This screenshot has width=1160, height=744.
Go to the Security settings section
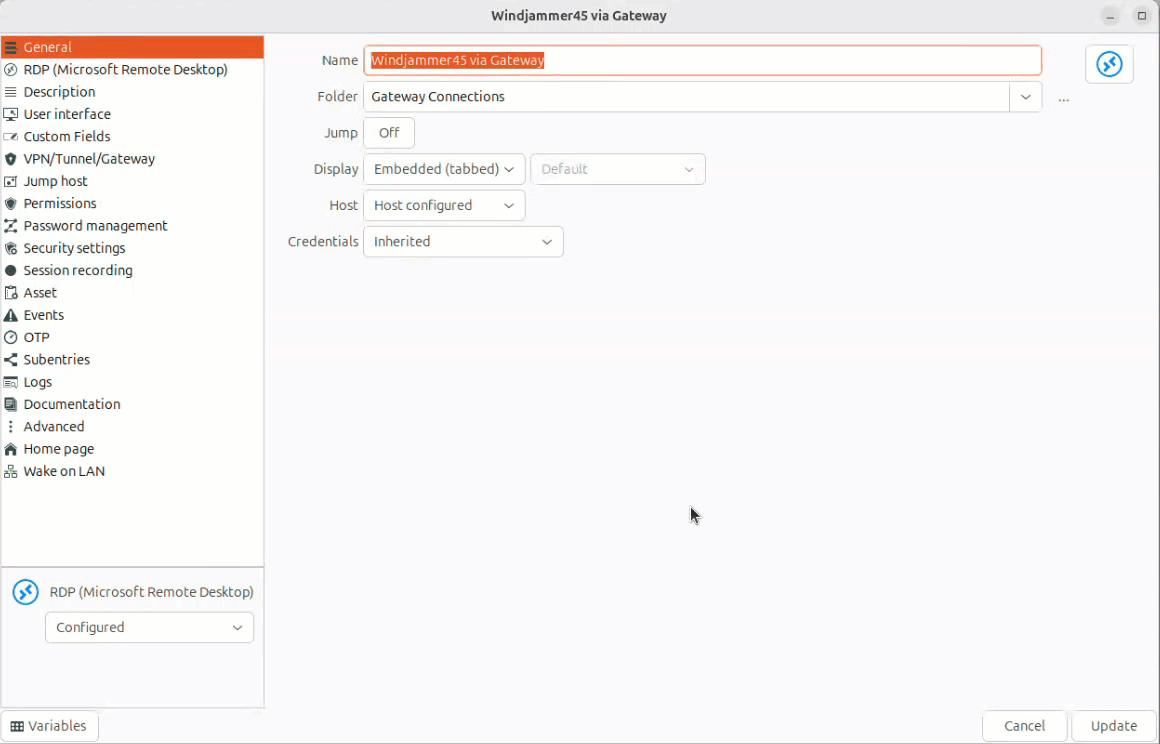point(74,248)
